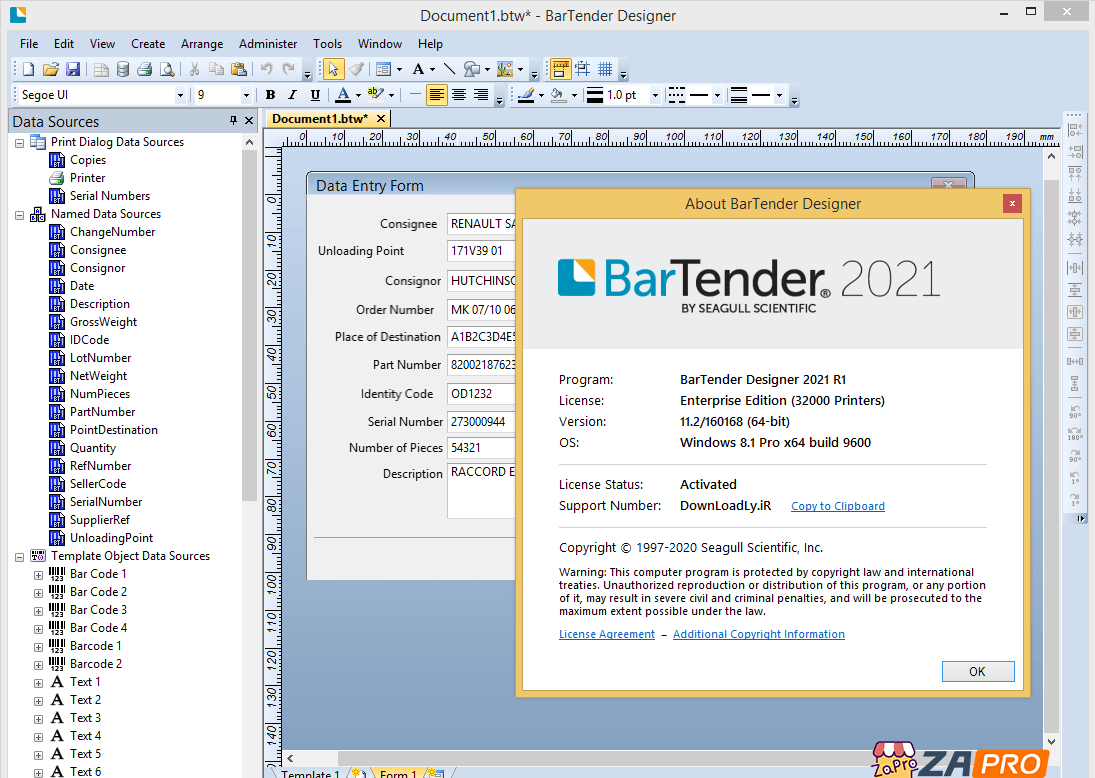Paste from clipboard icon

click(239, 69)
